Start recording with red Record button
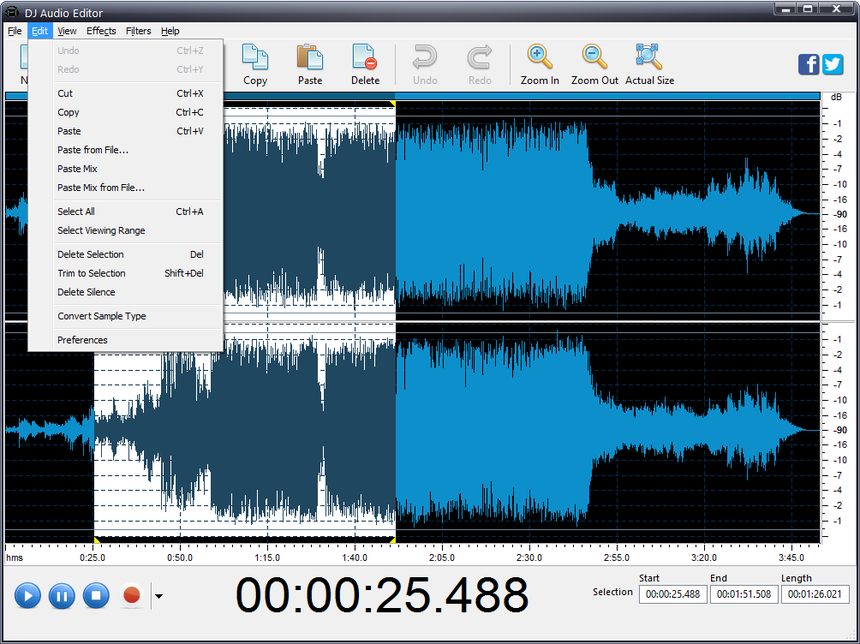The image size is (860, 644). click(x=132, y=595)
